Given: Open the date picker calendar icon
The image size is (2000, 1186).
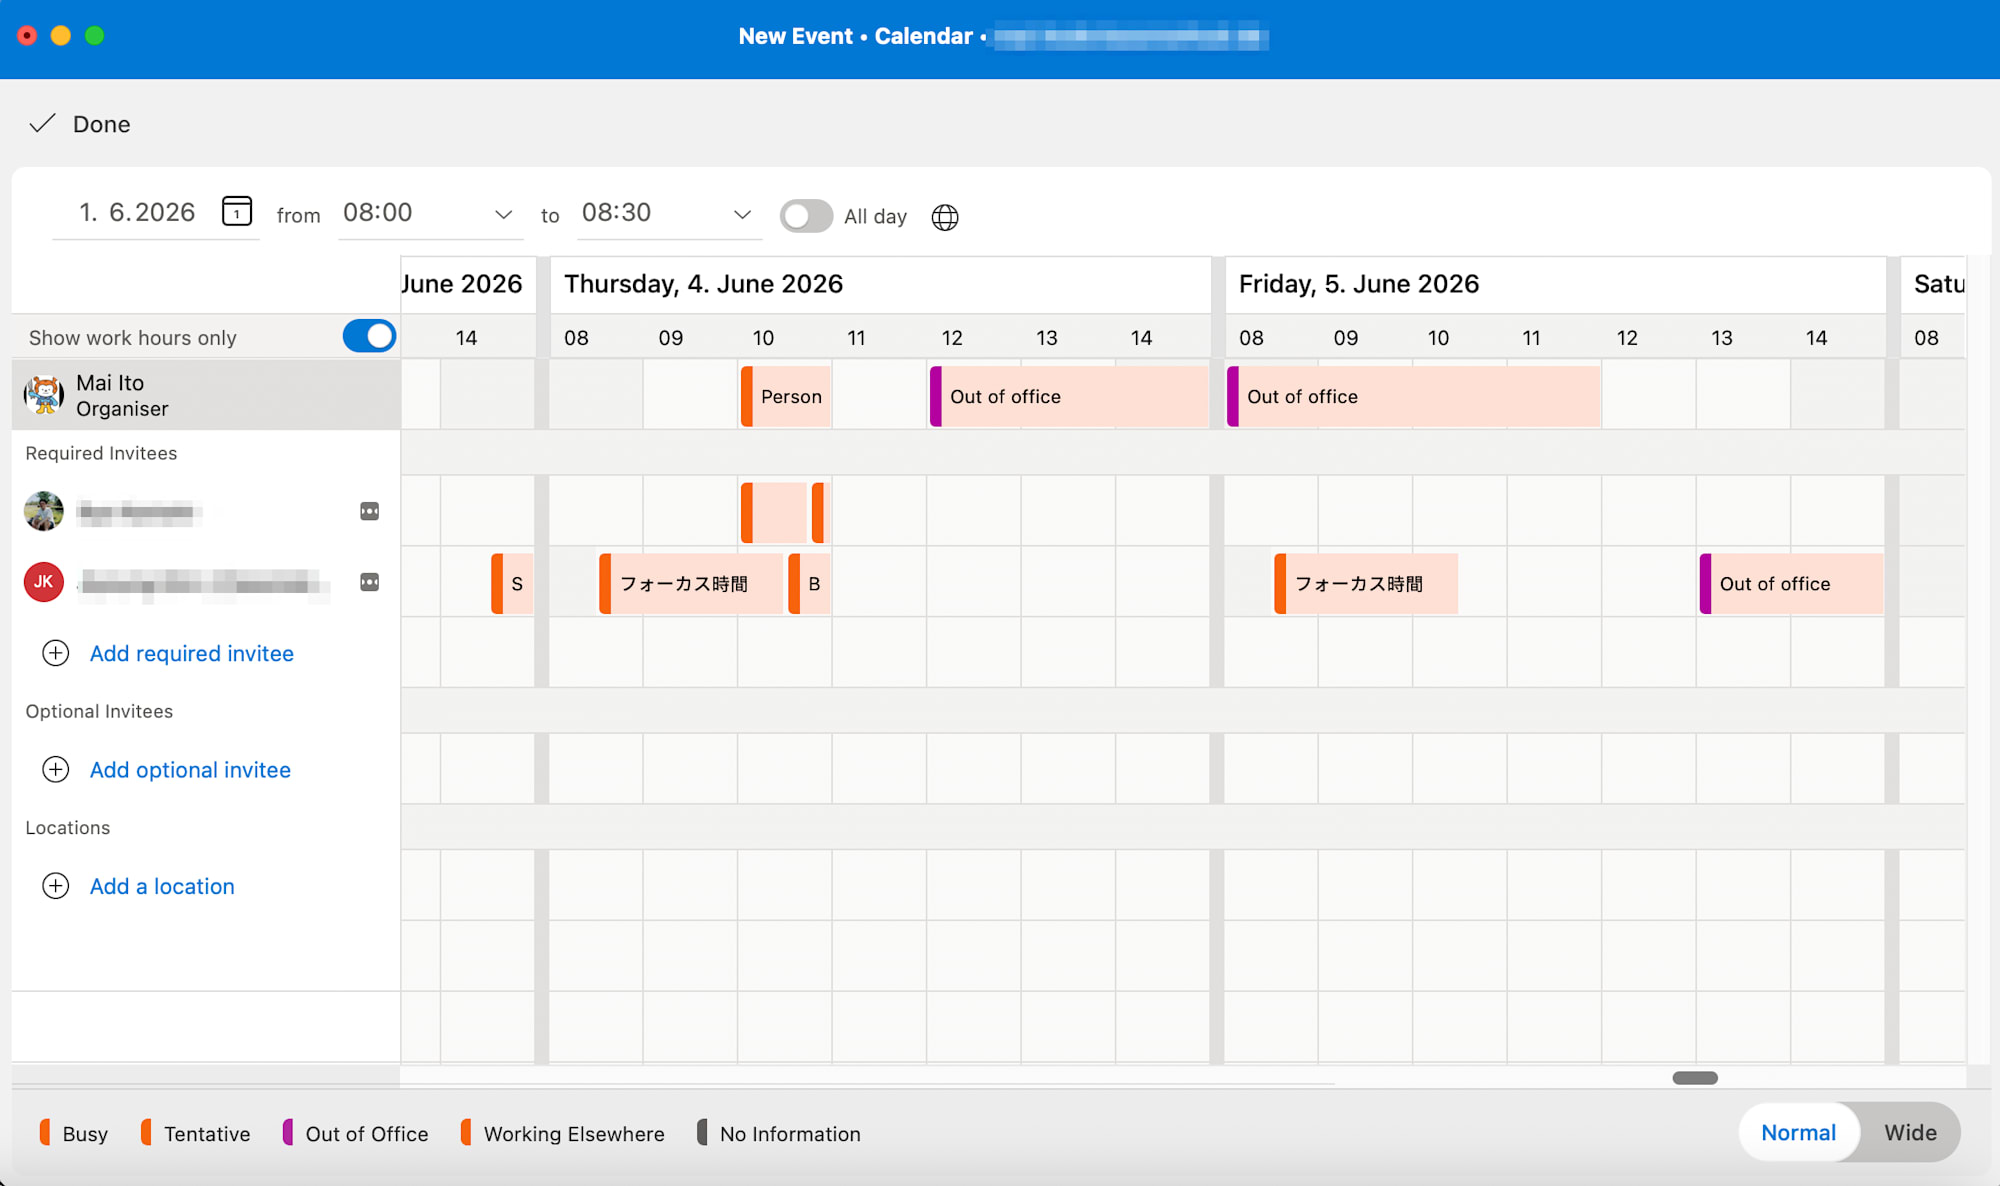Looking at the screenshot, I should click(237, 211).
